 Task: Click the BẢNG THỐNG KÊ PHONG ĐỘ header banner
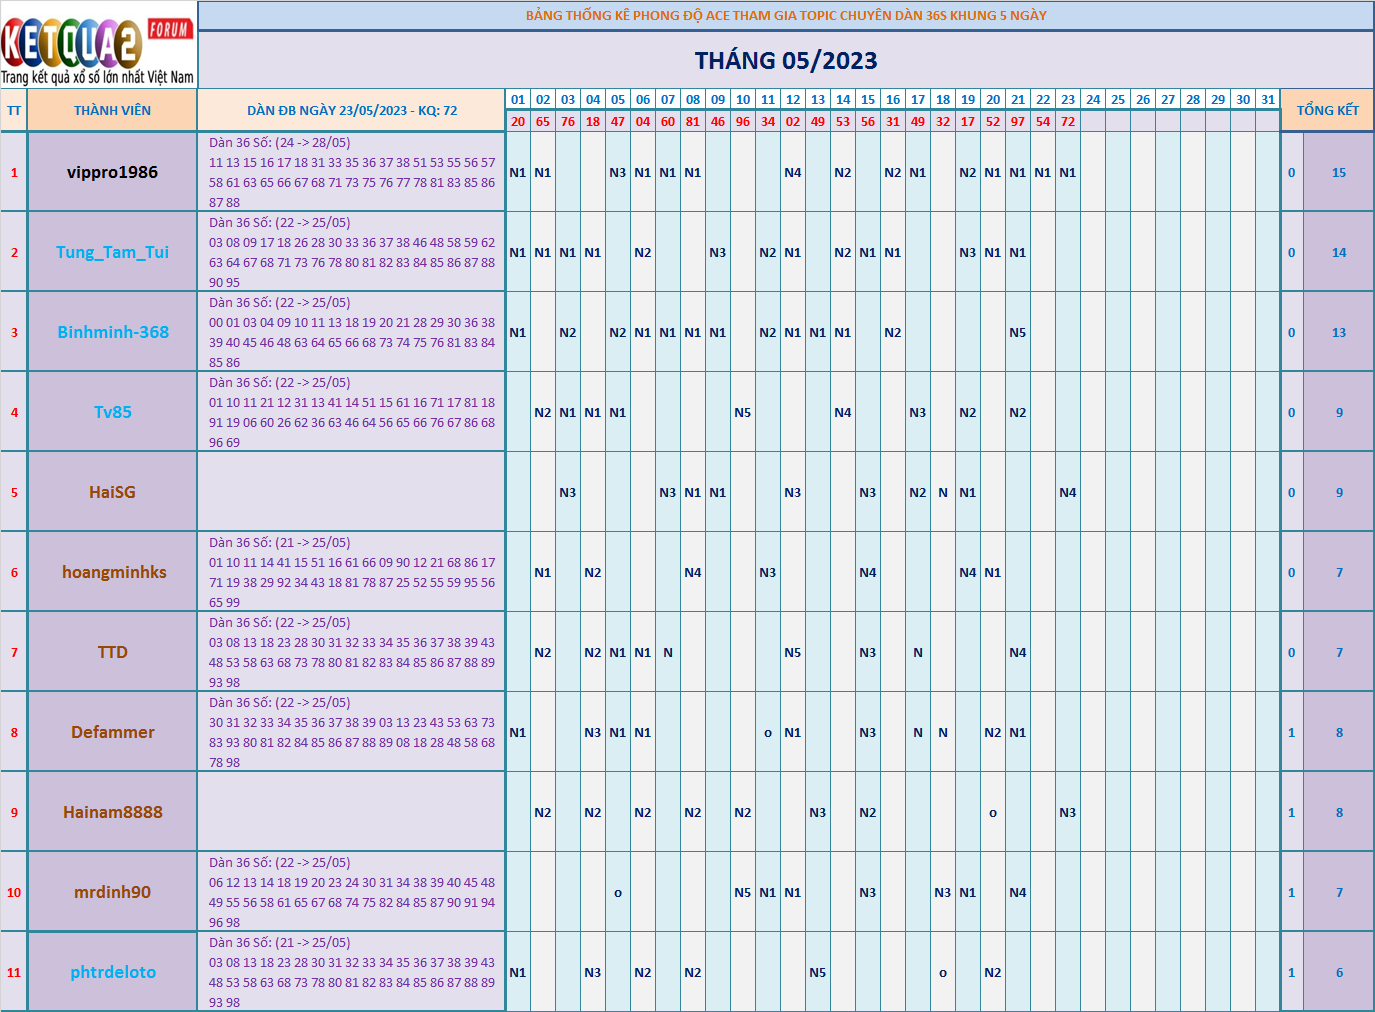tap(786, 15)
